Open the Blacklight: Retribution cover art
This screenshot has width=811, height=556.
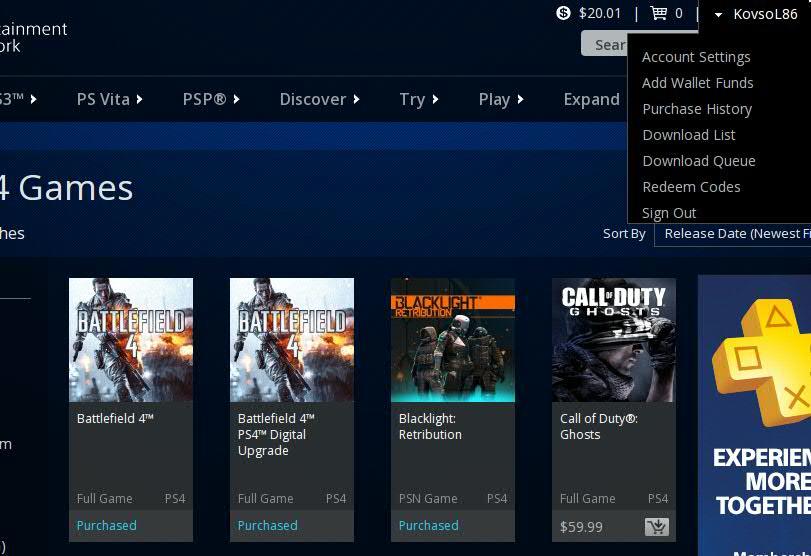[453, 340]
